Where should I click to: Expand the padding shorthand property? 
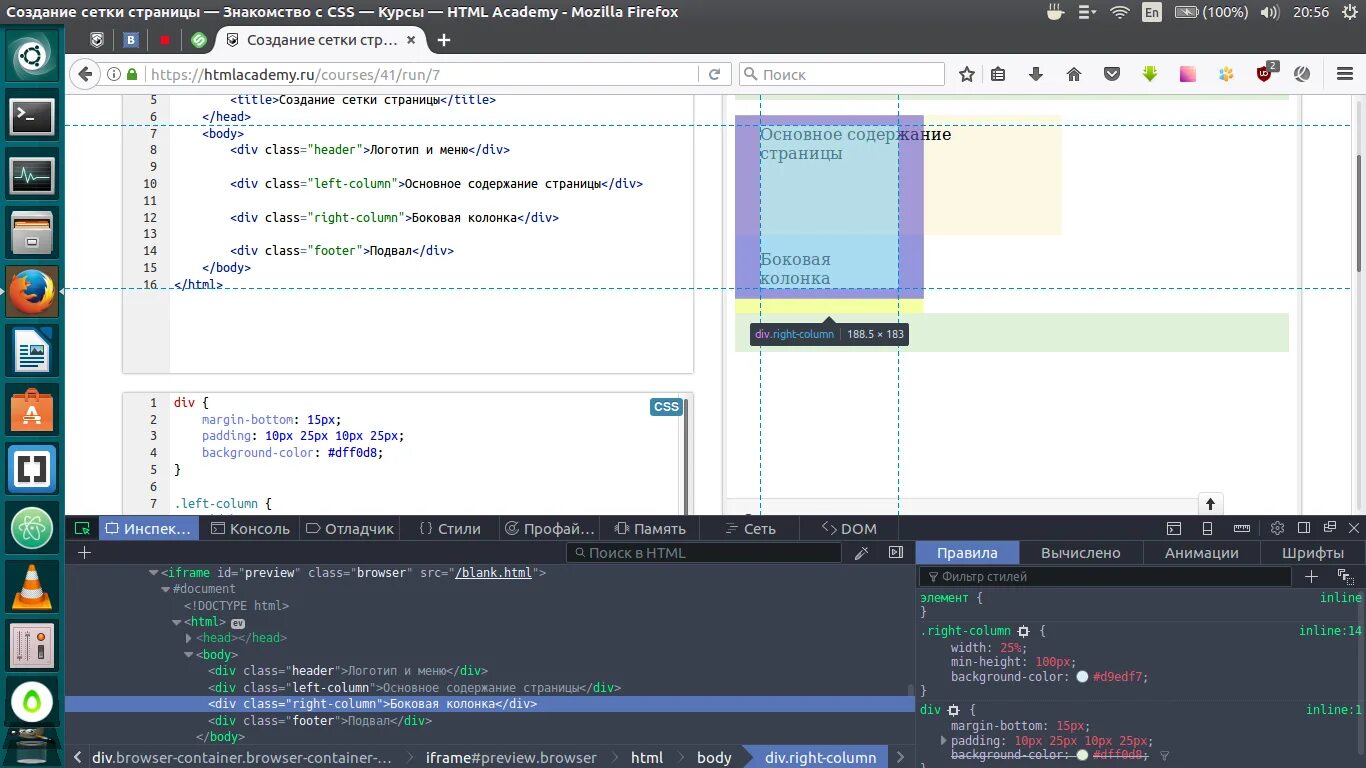[943, 741]
